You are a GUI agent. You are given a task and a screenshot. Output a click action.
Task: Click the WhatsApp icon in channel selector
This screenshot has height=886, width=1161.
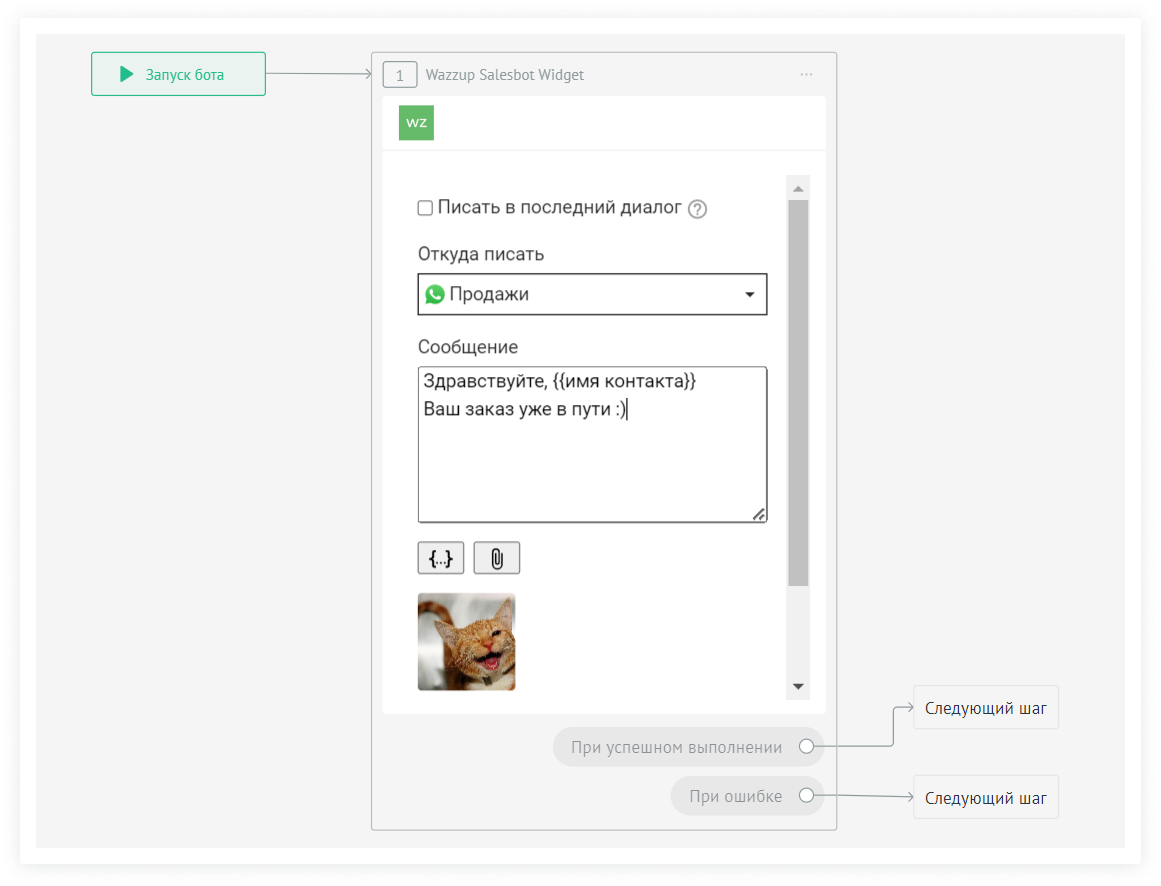pyautogui.click(x=435, y=295)
